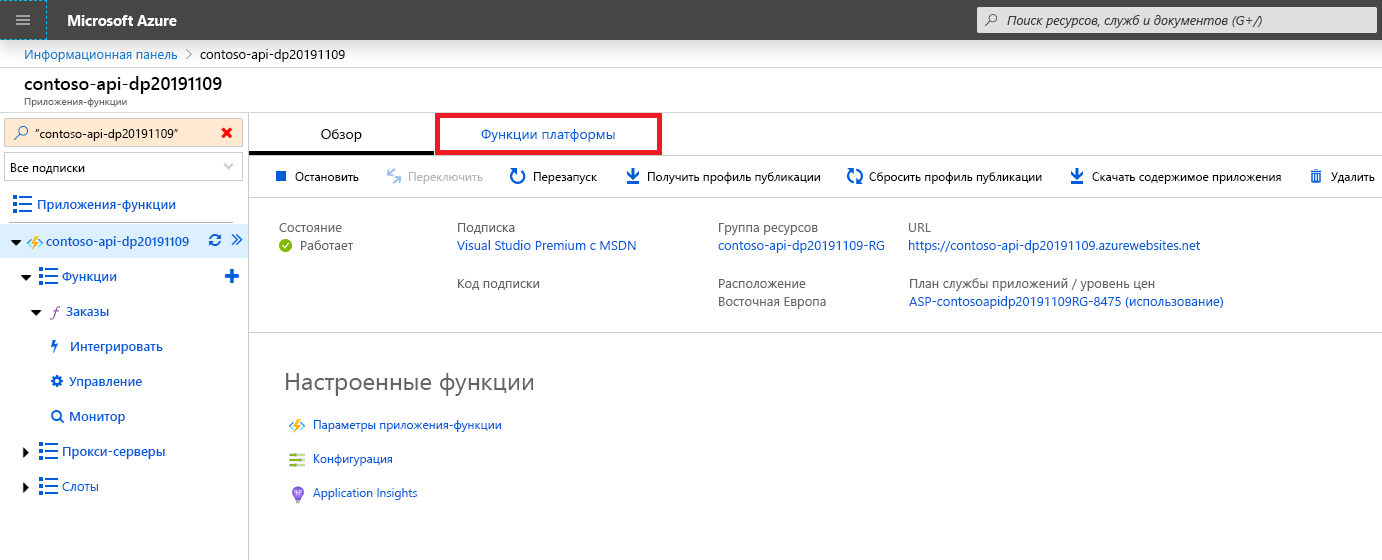Focus the Azure global search field
The width and height of the screenshot is (1382, 560).
[1178, 20]
